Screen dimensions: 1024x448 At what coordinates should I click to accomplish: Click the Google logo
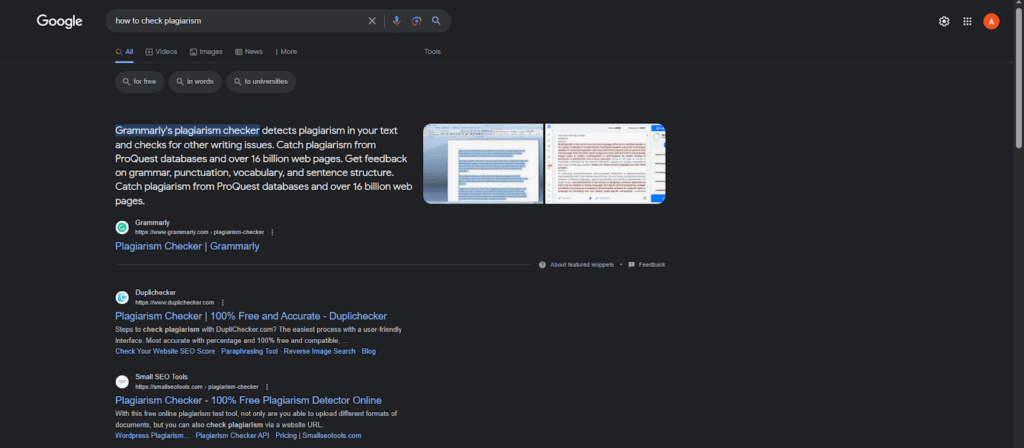59,21
